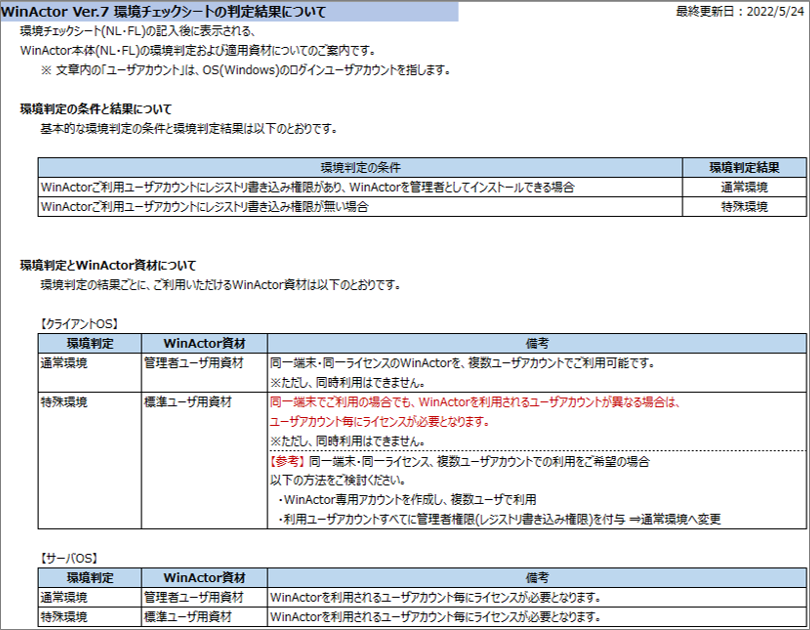Click the sentence starting 環境判定の結果ごとに

click(221, 285)
